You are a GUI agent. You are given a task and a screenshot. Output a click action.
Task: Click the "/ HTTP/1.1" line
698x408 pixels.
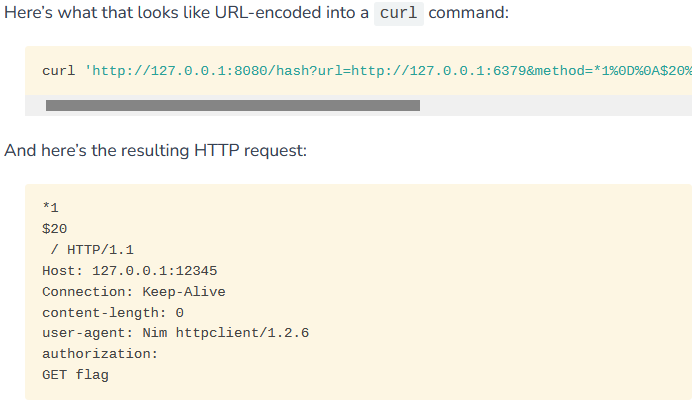pyautogui.click(x=92, y=250)
